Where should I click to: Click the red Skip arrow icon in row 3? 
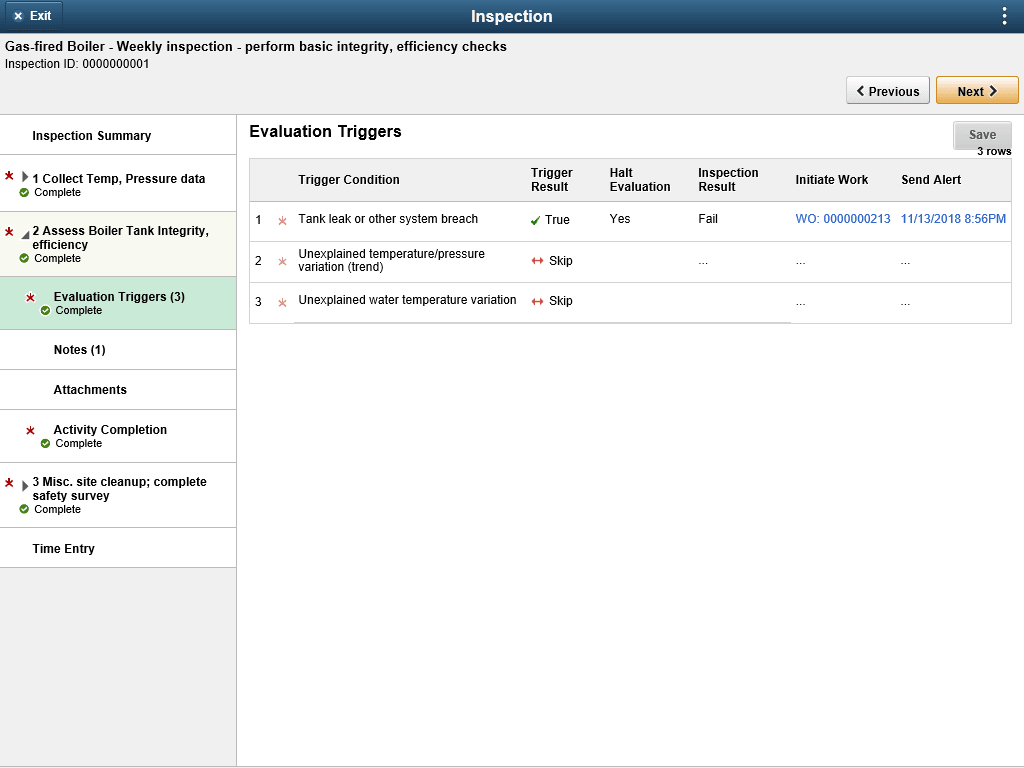tap(537, 301)
